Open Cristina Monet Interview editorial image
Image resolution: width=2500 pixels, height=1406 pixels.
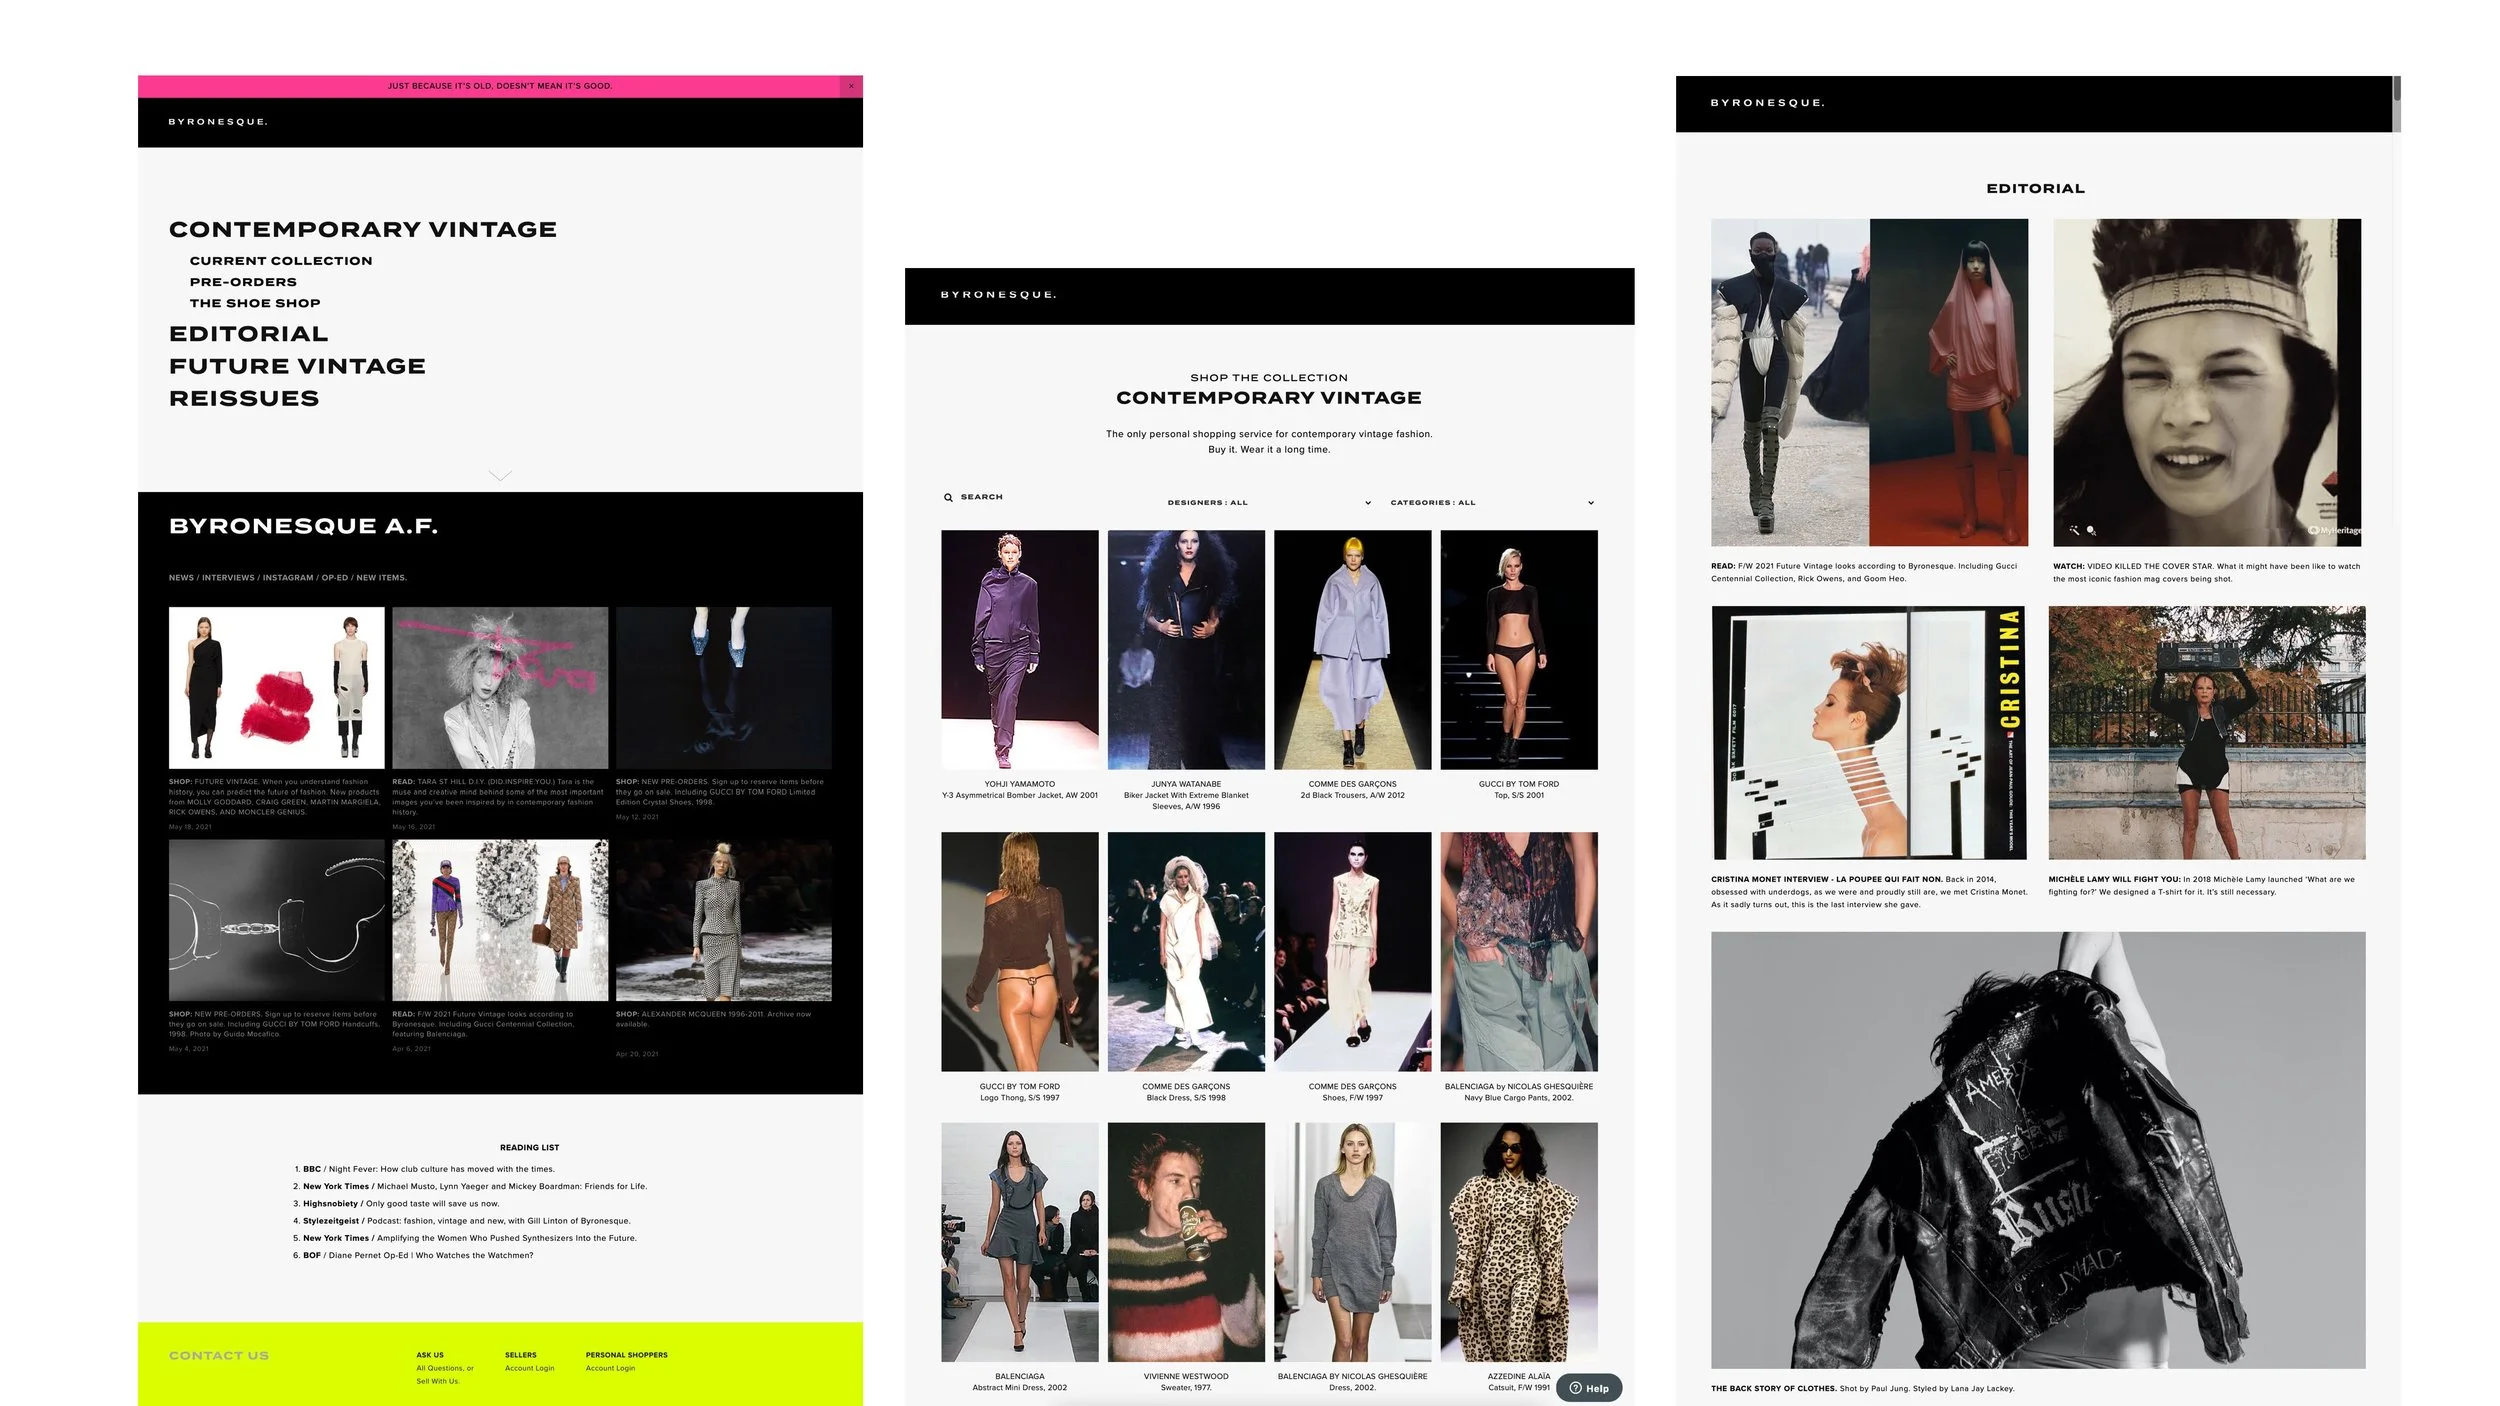click(1869, 733)
